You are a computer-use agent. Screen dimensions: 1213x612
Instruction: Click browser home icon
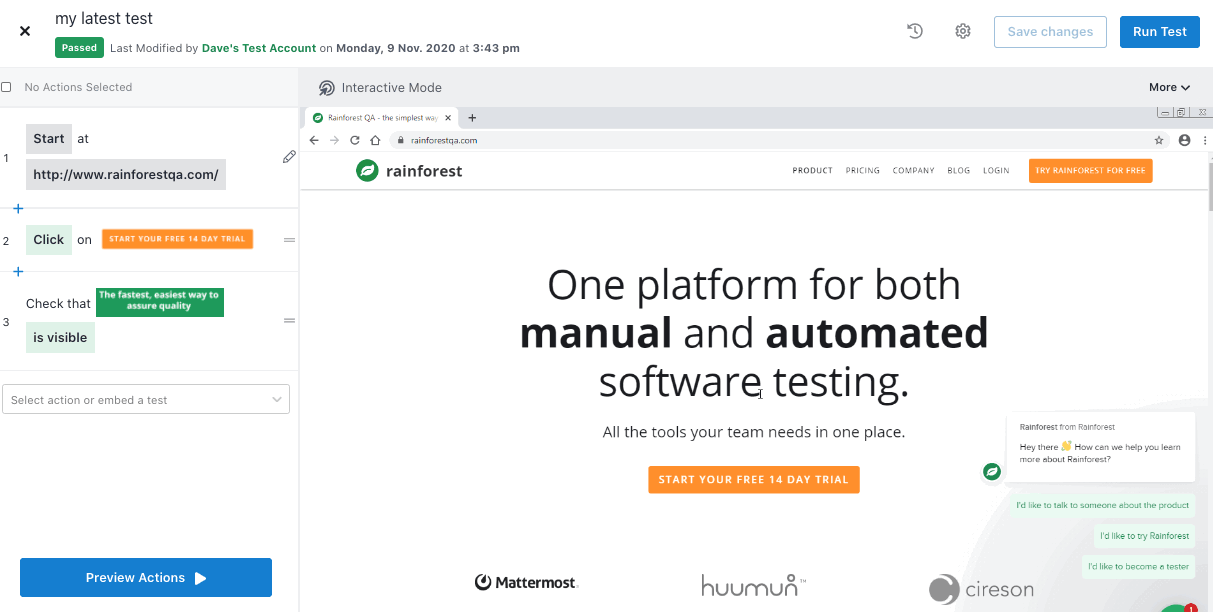375,140
